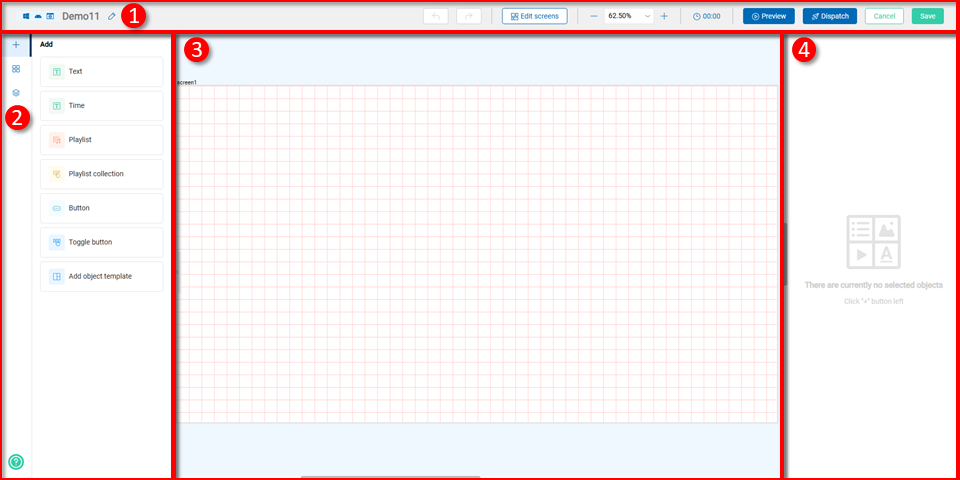The height and width of the screenshot is (480, 960).
Task: Click the screen1 canvas grid area
Action: click(477, 253)
